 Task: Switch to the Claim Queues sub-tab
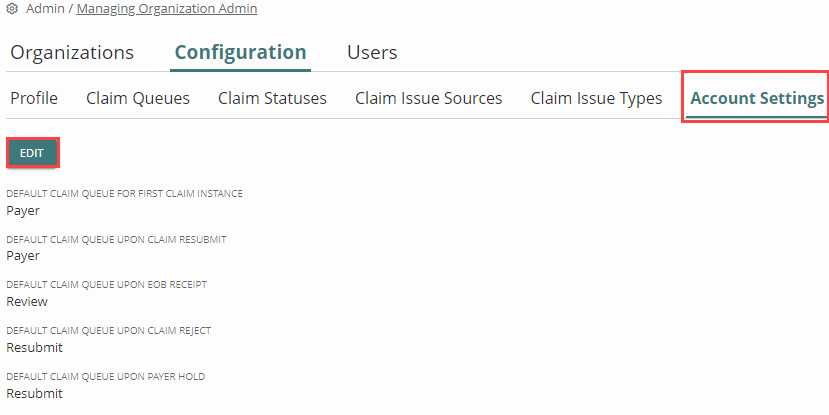click(x=138, y=98)
